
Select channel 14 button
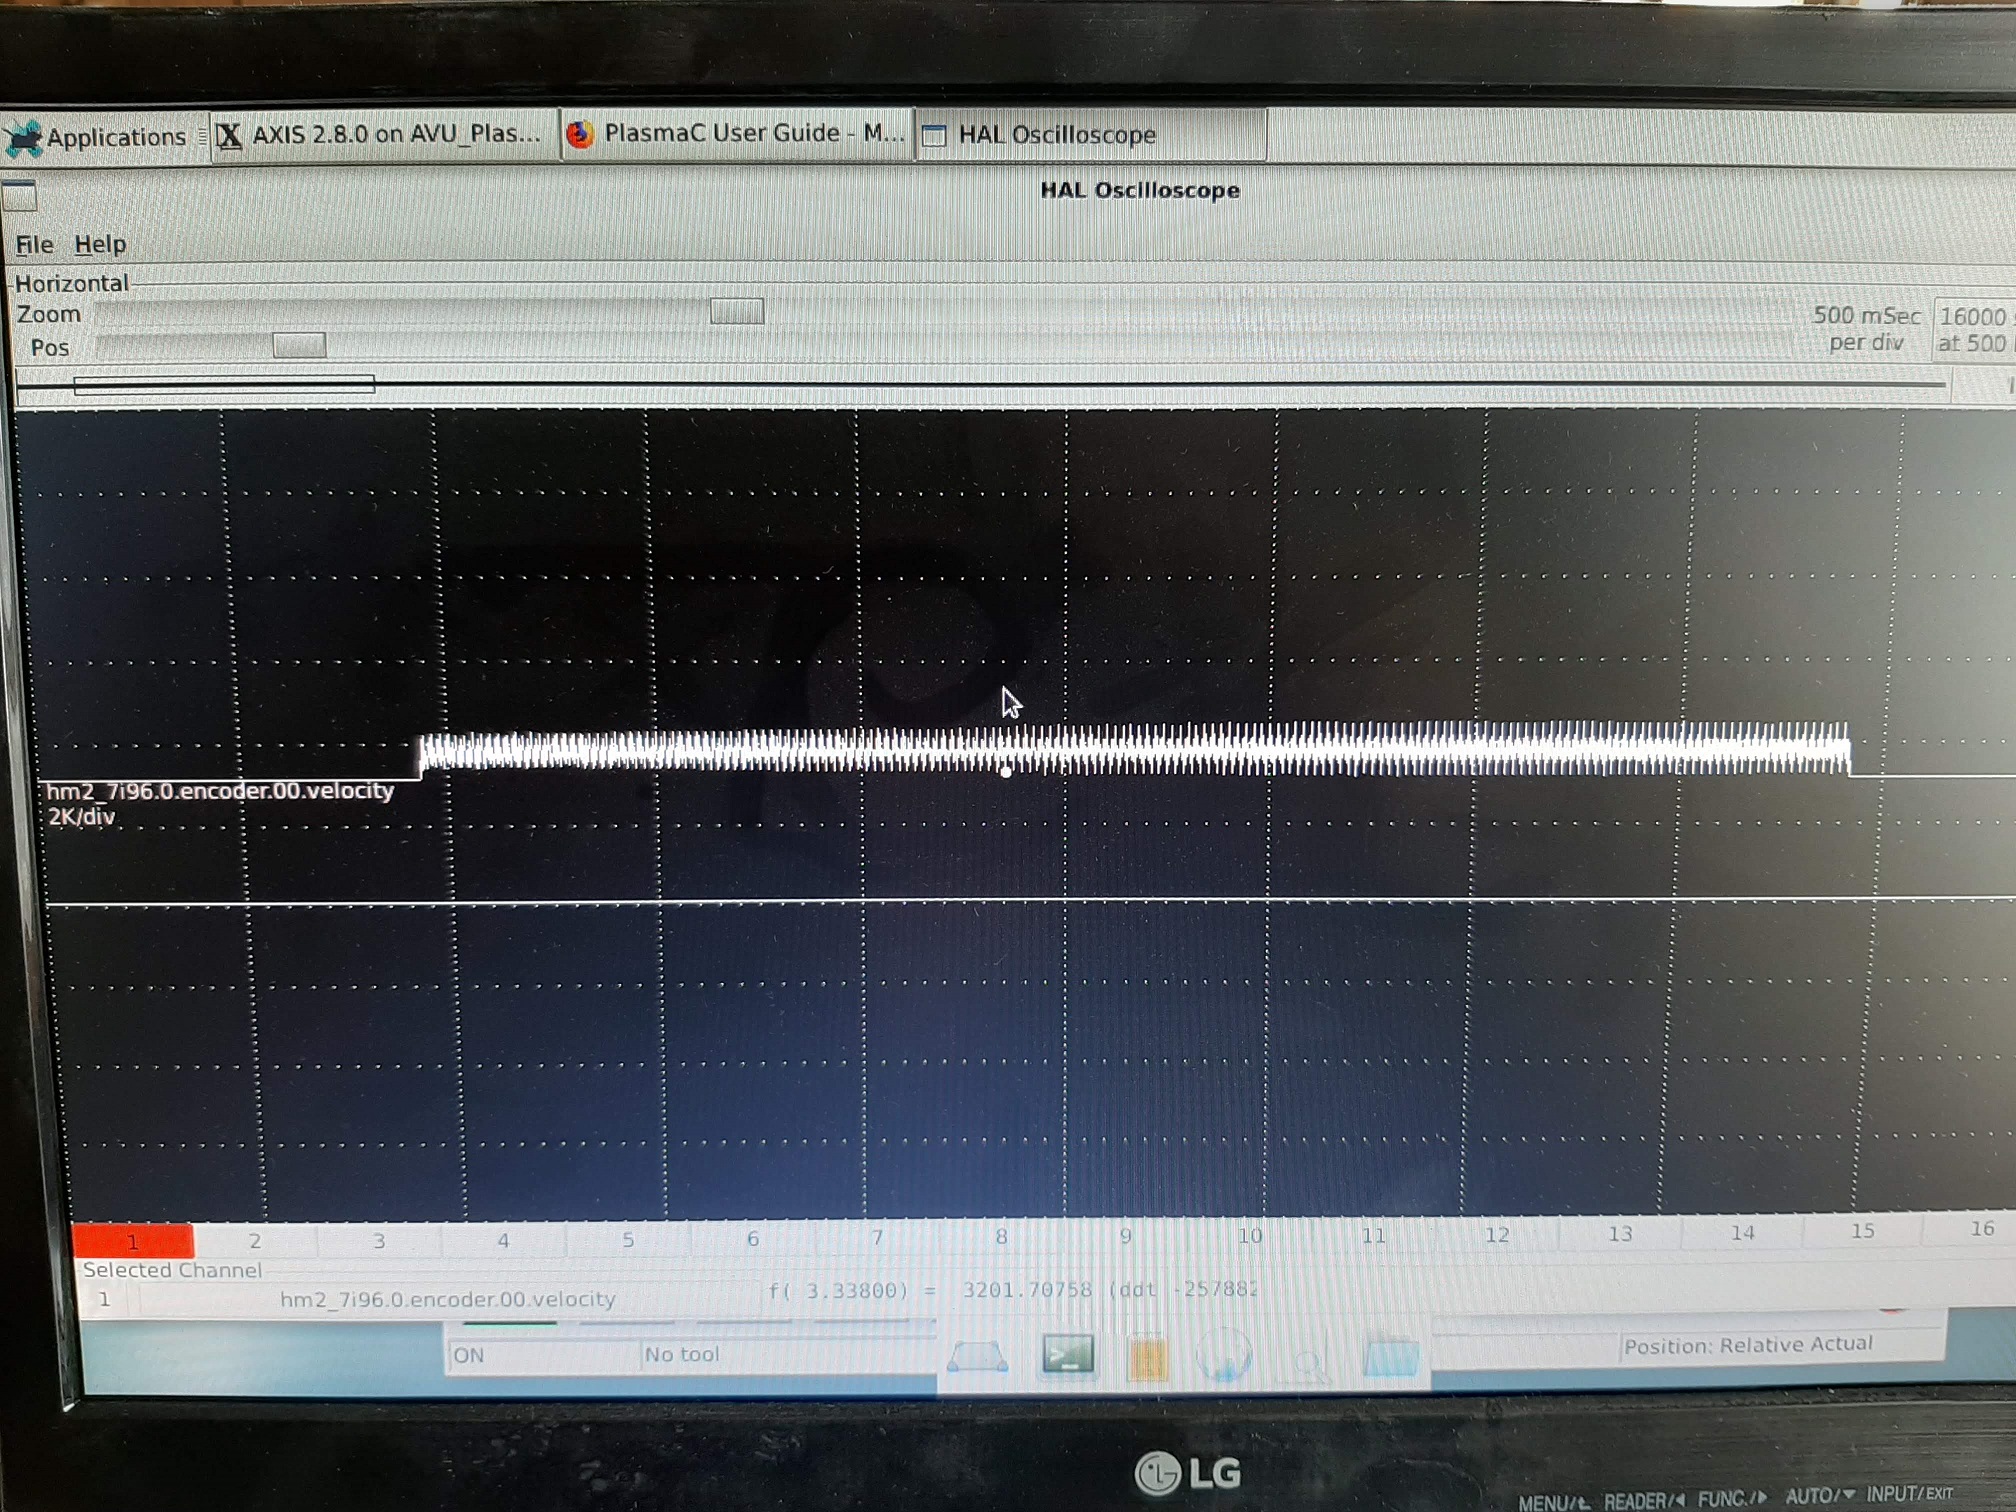(1742, 1232)
